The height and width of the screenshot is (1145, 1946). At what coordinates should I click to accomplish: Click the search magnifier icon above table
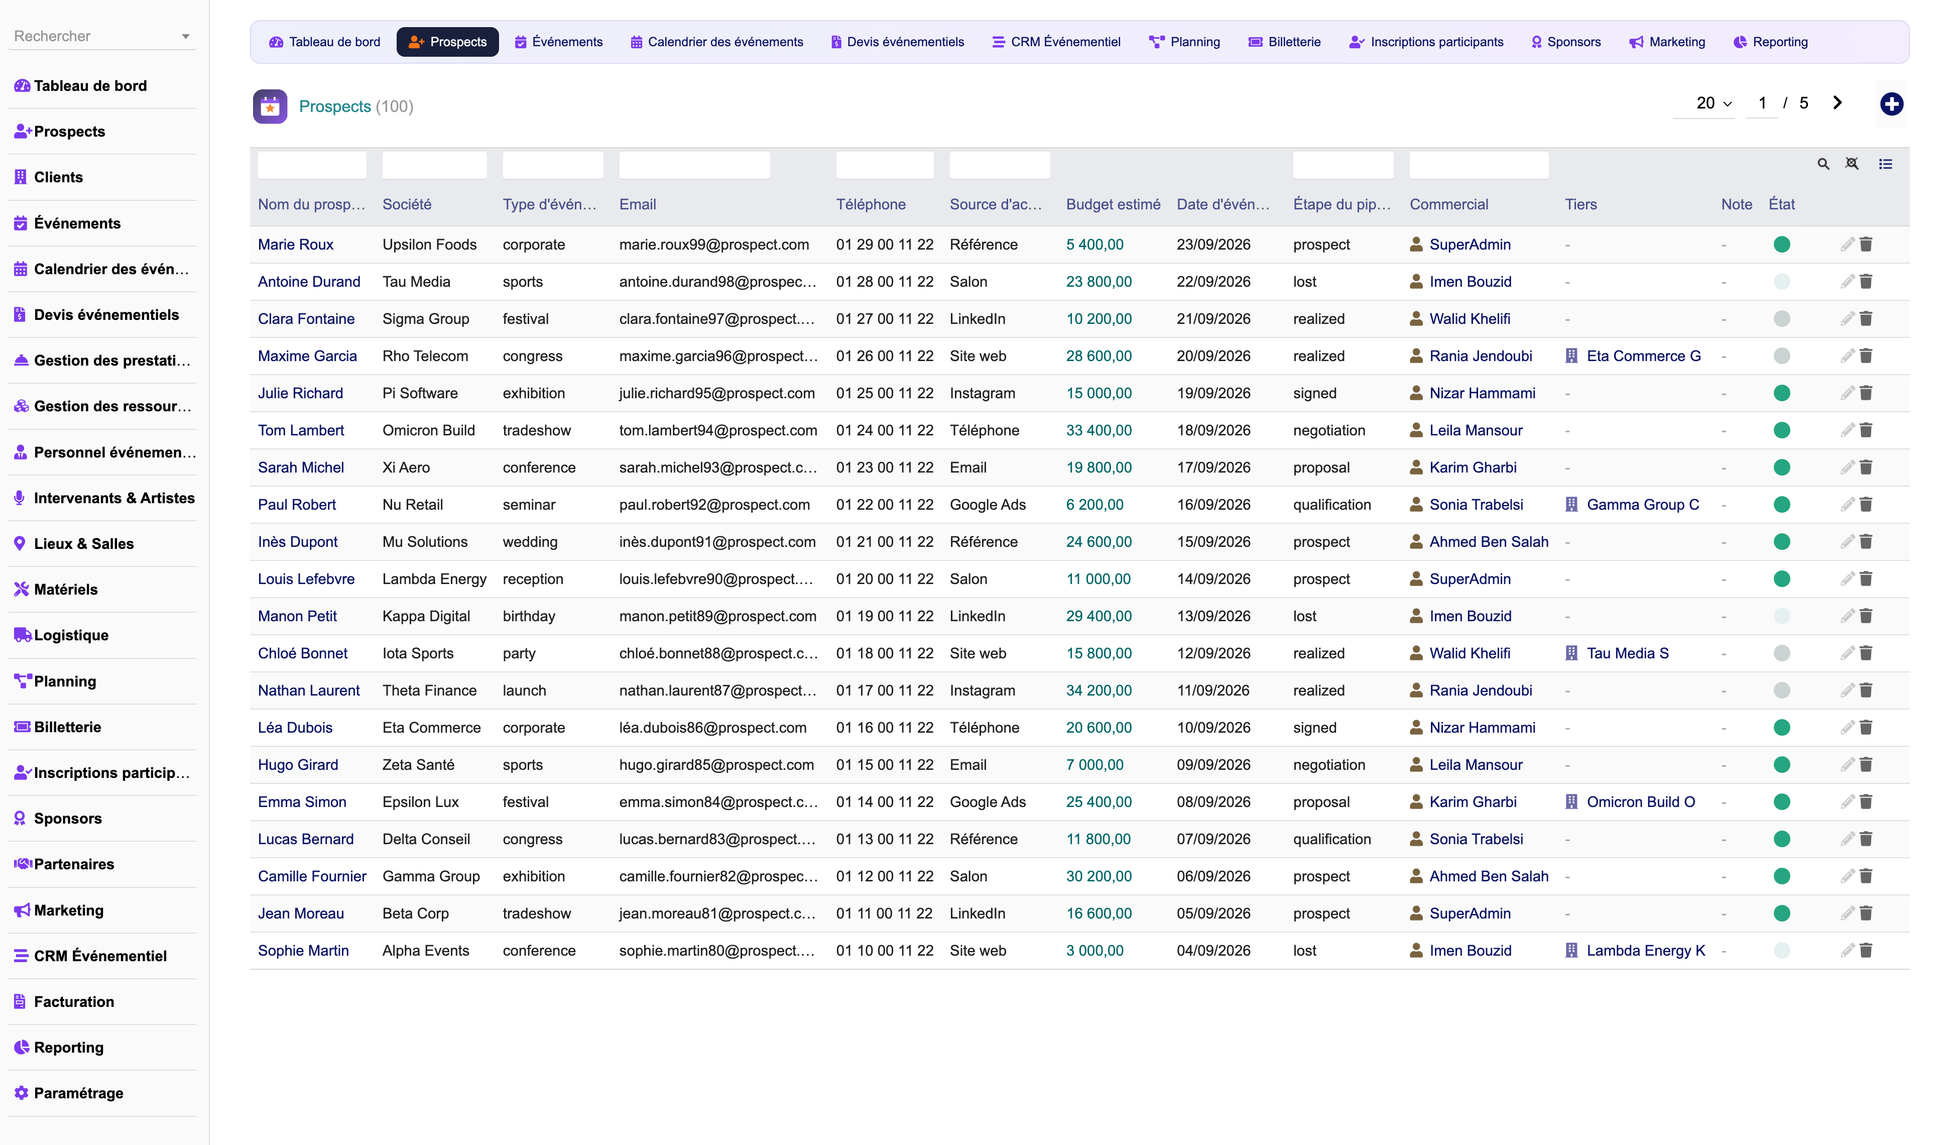1823,164
